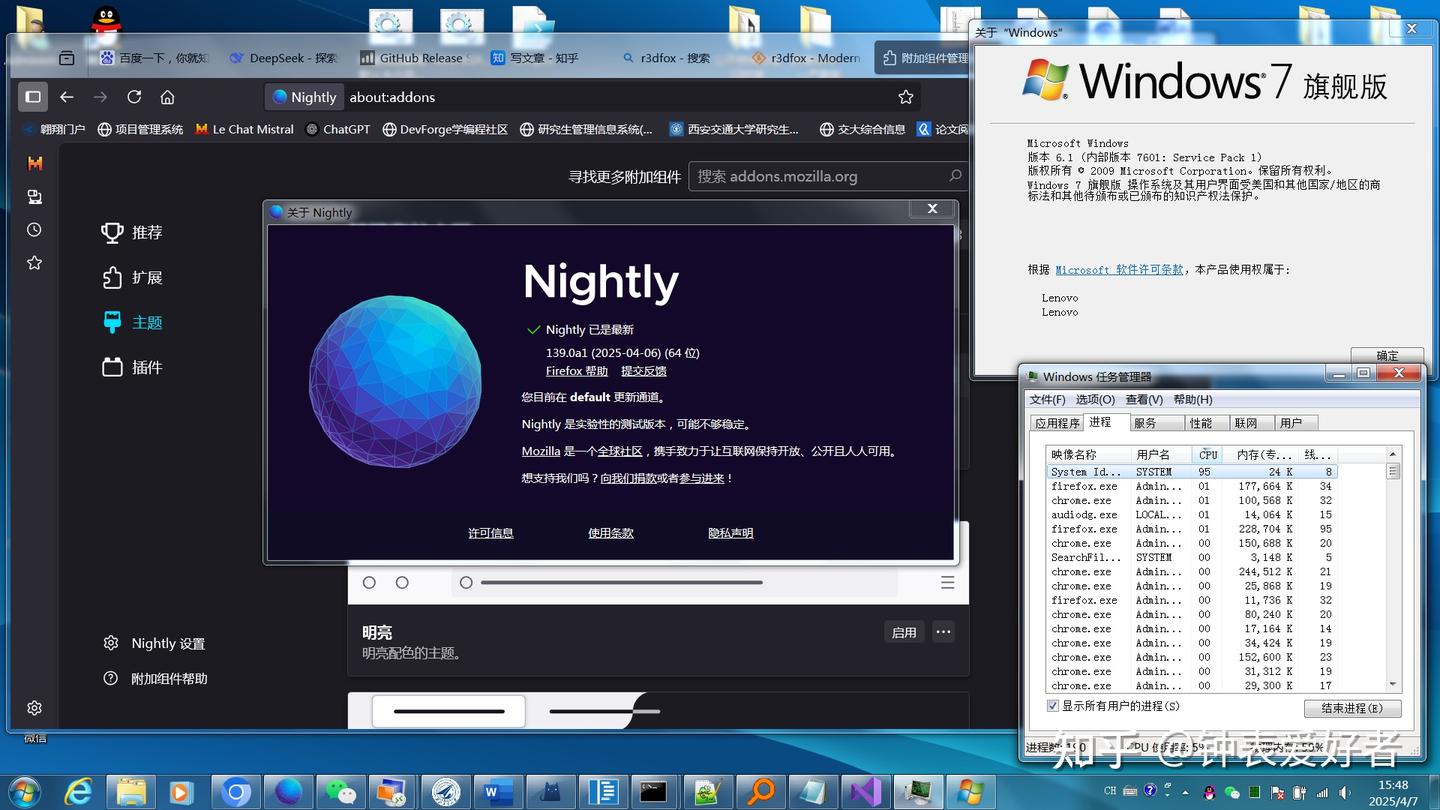Viewport: 1440px width, 810px height.
Task: Open the 查看(V) menu in Task Manager
Action: click(x=1143, y=399)
